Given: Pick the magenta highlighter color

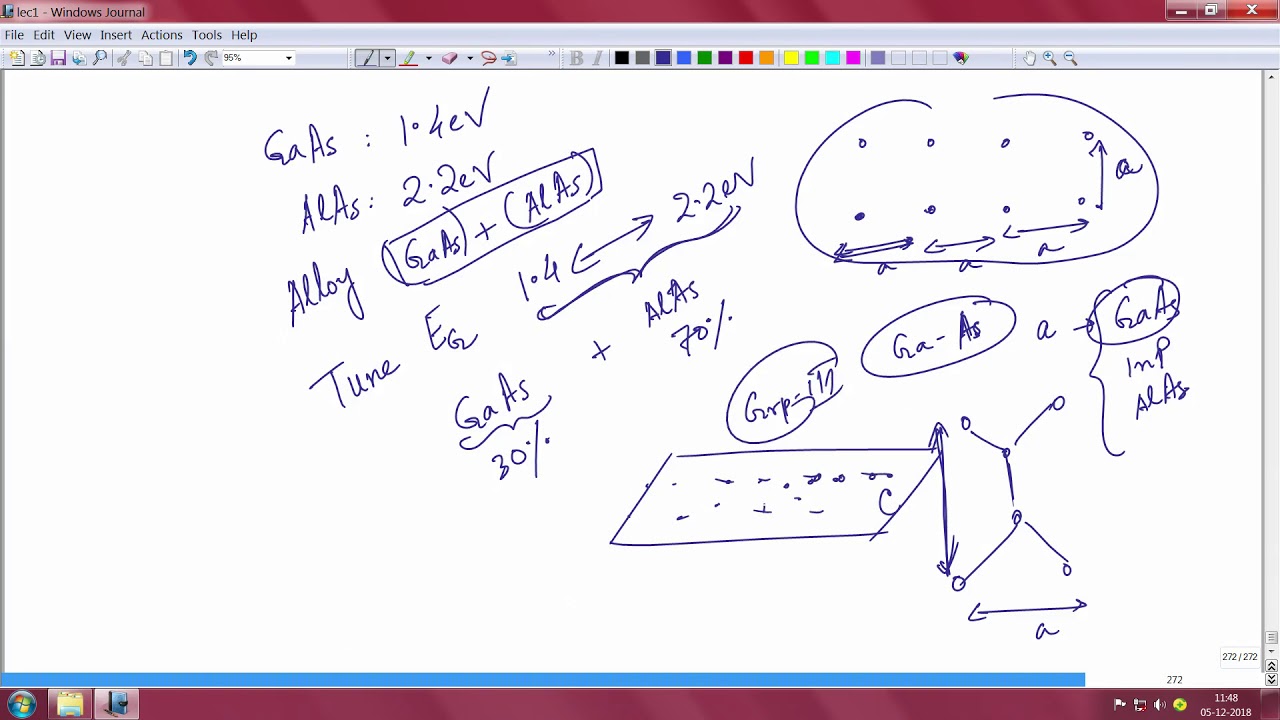Looking at the screenshot, I should coord(853,58).
